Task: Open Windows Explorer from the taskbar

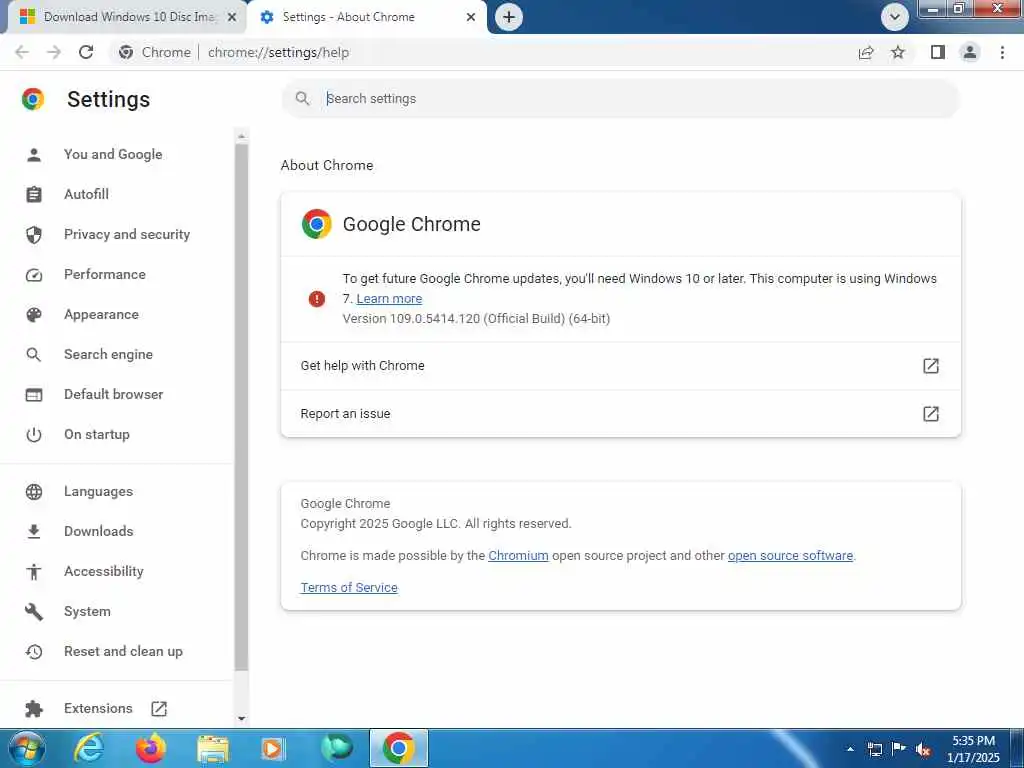Action: pyautogui.click(x=212, y=748)
